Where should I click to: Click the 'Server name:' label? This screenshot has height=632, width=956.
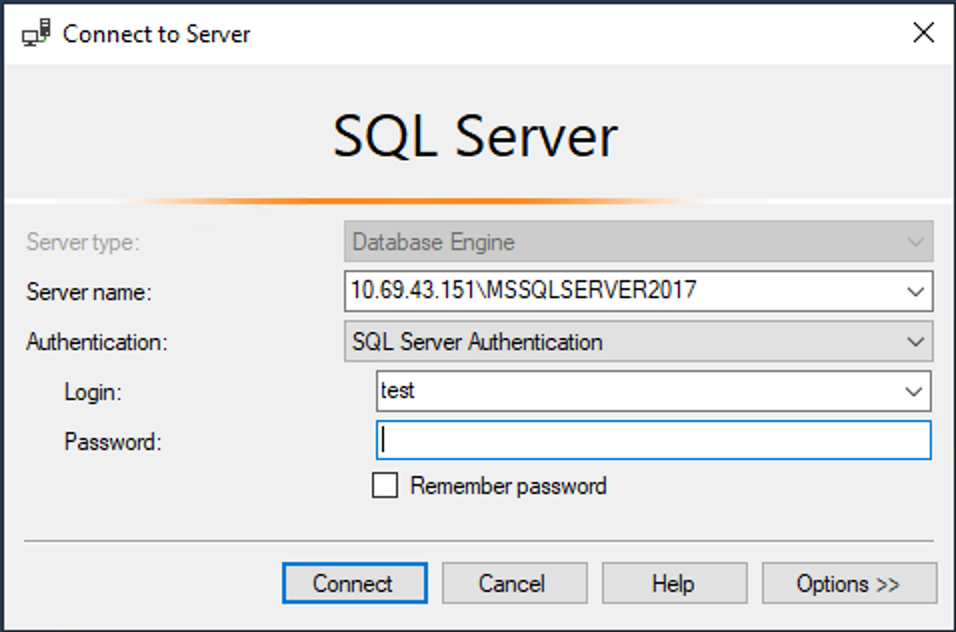89,292
